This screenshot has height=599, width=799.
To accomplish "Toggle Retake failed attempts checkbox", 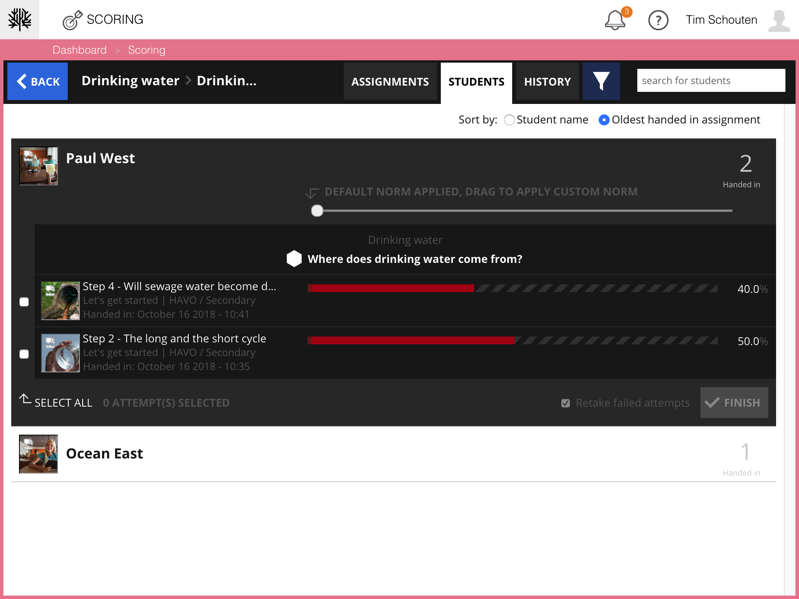I will (x=566, y=403).
